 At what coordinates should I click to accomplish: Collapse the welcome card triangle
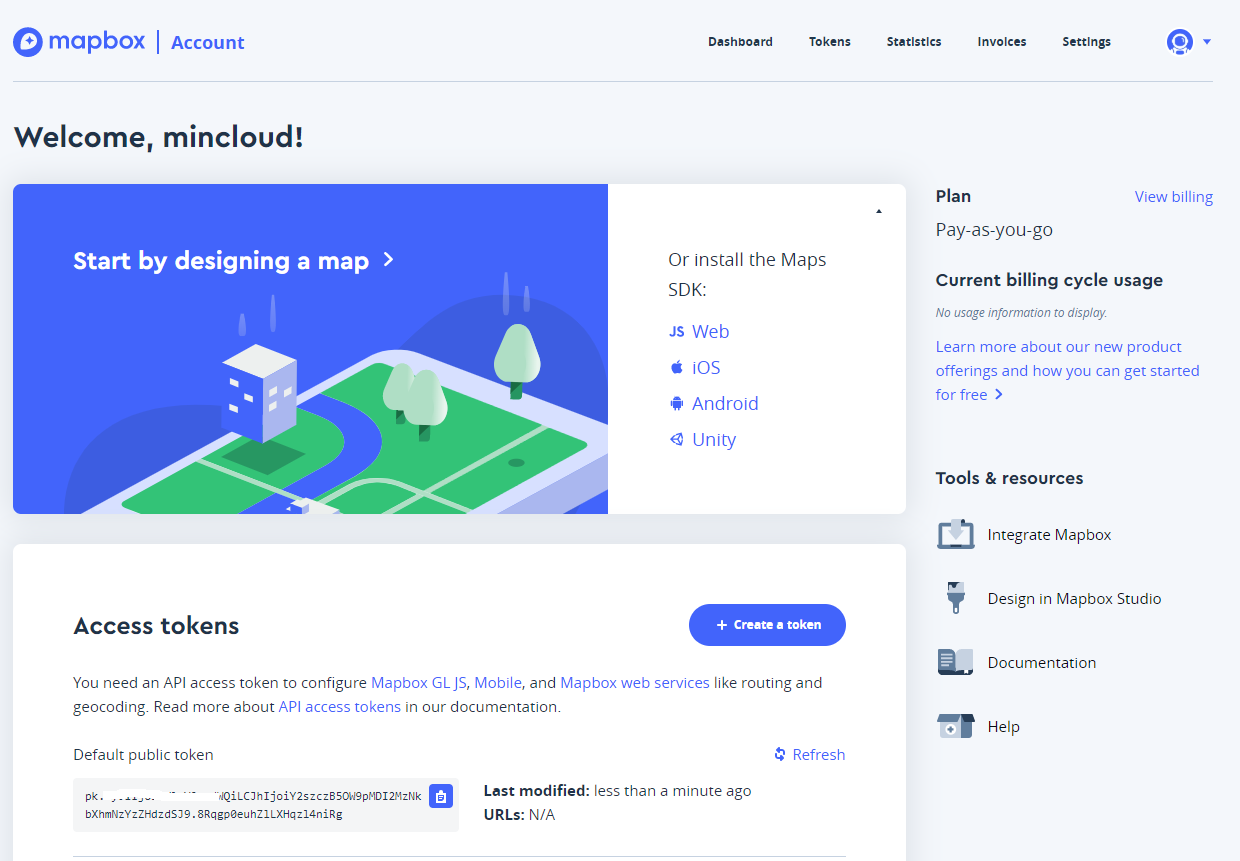[879, 211]
